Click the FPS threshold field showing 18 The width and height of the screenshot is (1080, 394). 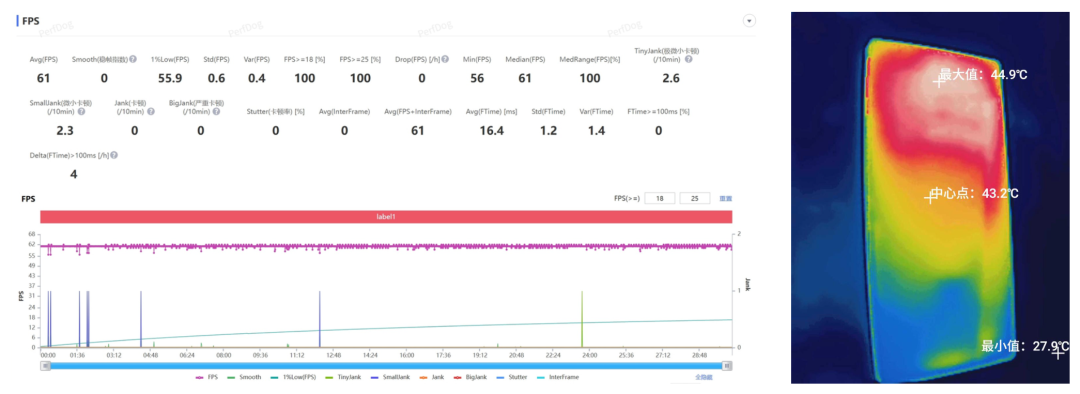660,198
